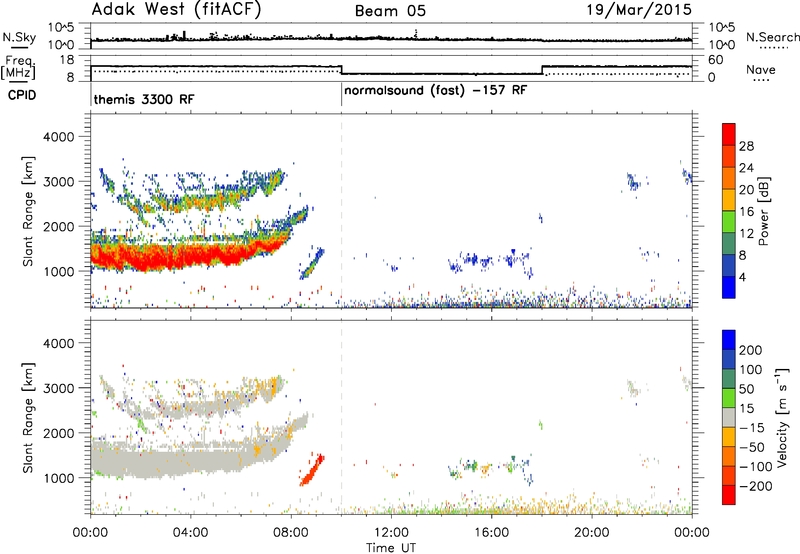Click the gray -15 to 15 velocity swatch
800x554 pixels.
(729, 418)
